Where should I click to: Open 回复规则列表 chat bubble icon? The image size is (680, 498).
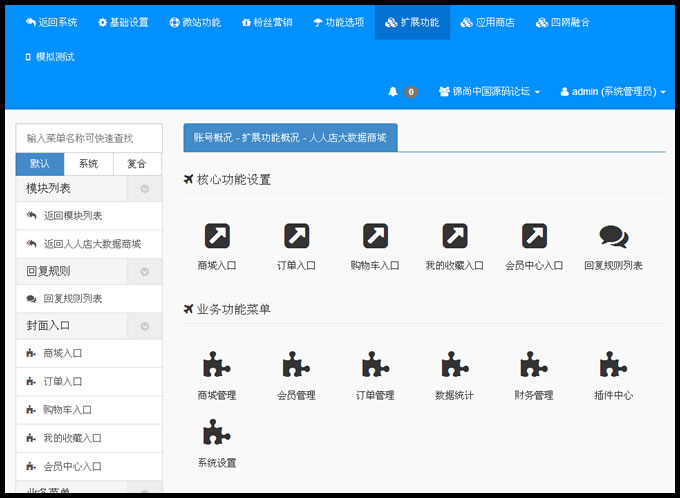pyautogui.click(x=613, y=236)
